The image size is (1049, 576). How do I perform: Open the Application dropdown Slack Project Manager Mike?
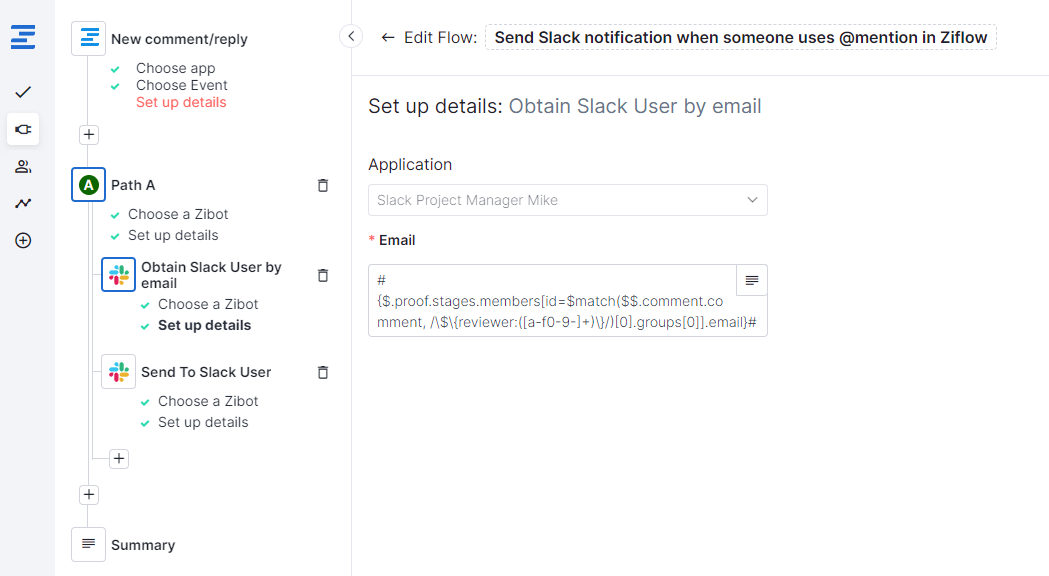point(567,200)
